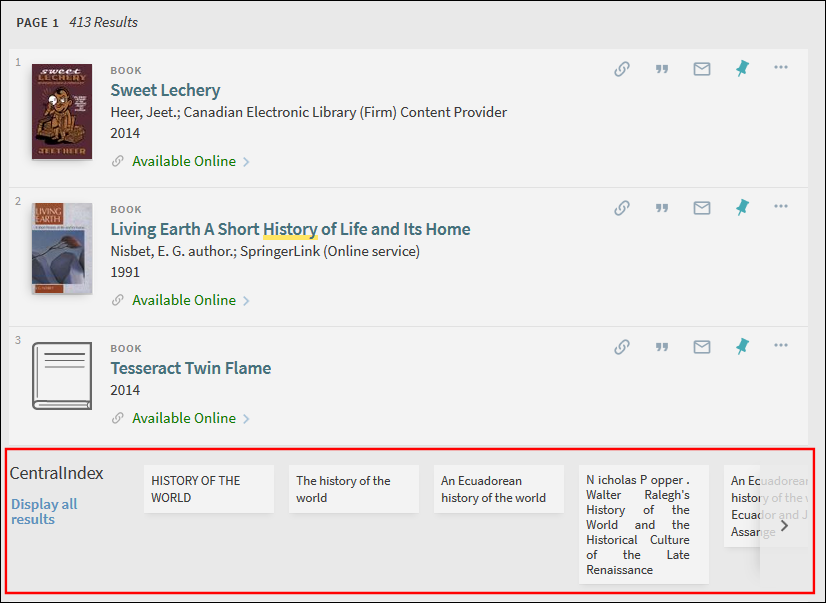Viewport: 826px width, 603px height.
Task: Pin Living Earth to favorites
Action: 742,208
